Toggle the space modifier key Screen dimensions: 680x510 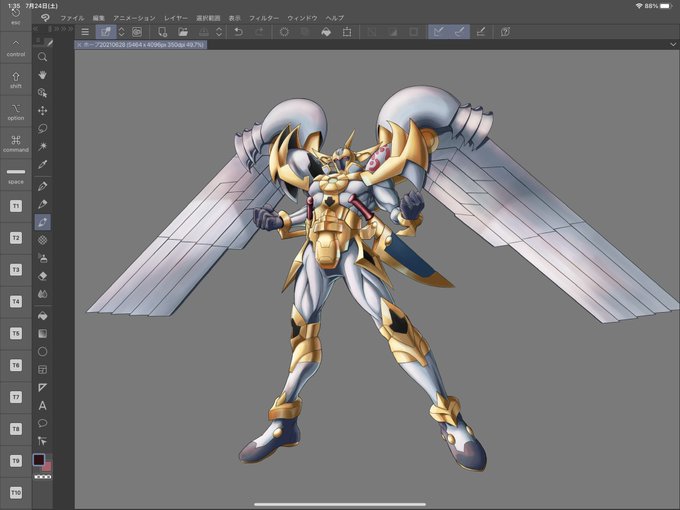[x=16, y=176]
